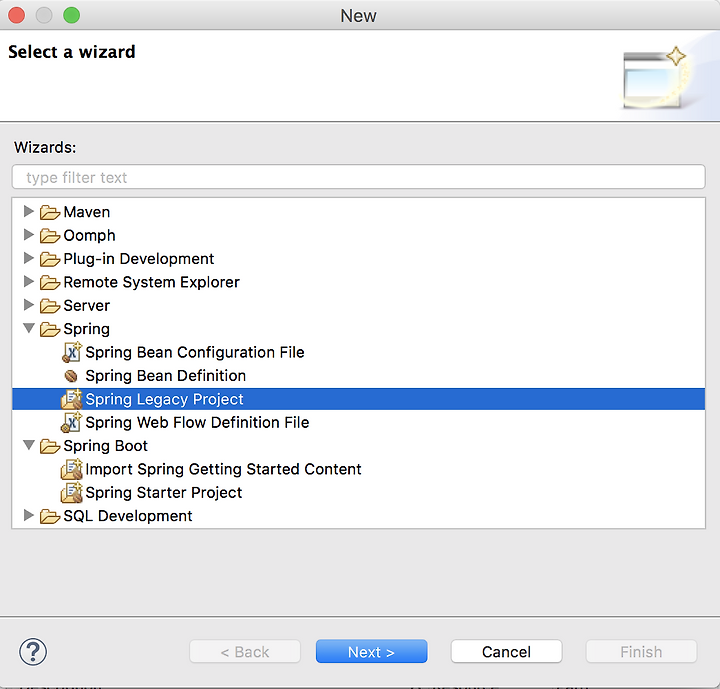Choose Spring Bean Configuration File wizard
This screenshot has height=689, width=720.
195,353
